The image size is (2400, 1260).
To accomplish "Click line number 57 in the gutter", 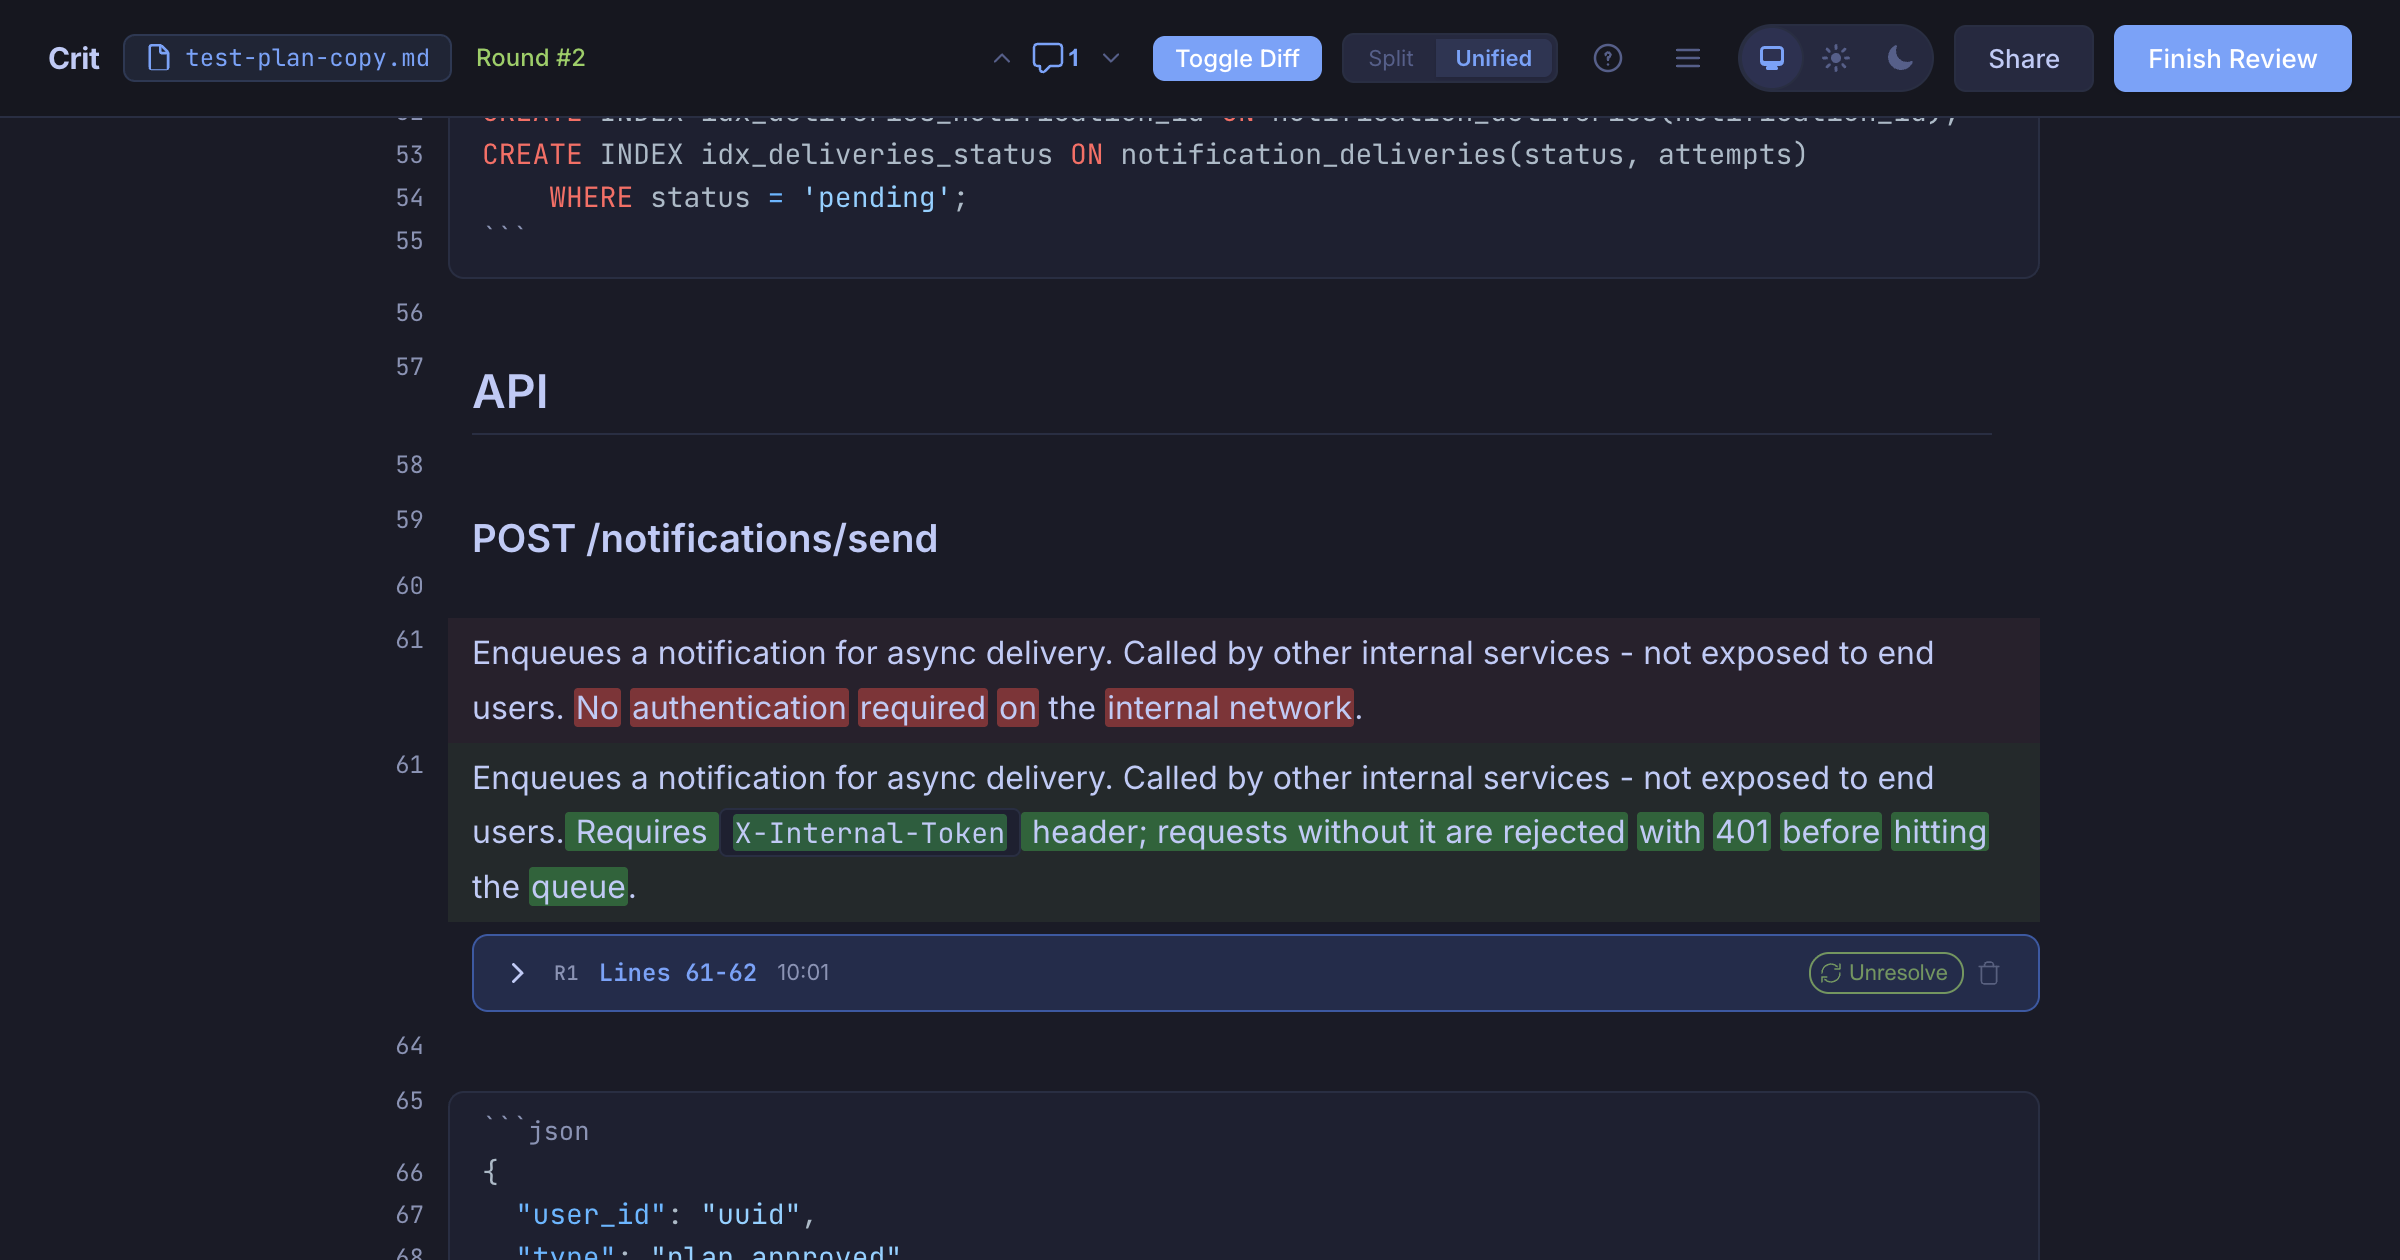I will [409, 367].
